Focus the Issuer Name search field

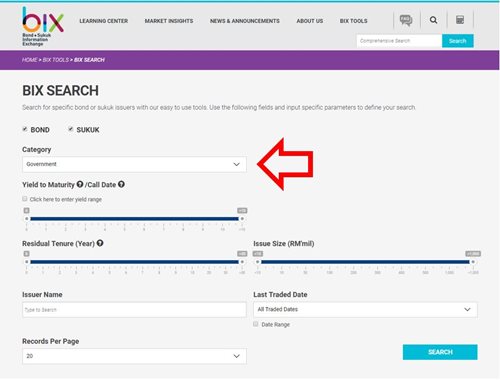(x=134, y=310)
